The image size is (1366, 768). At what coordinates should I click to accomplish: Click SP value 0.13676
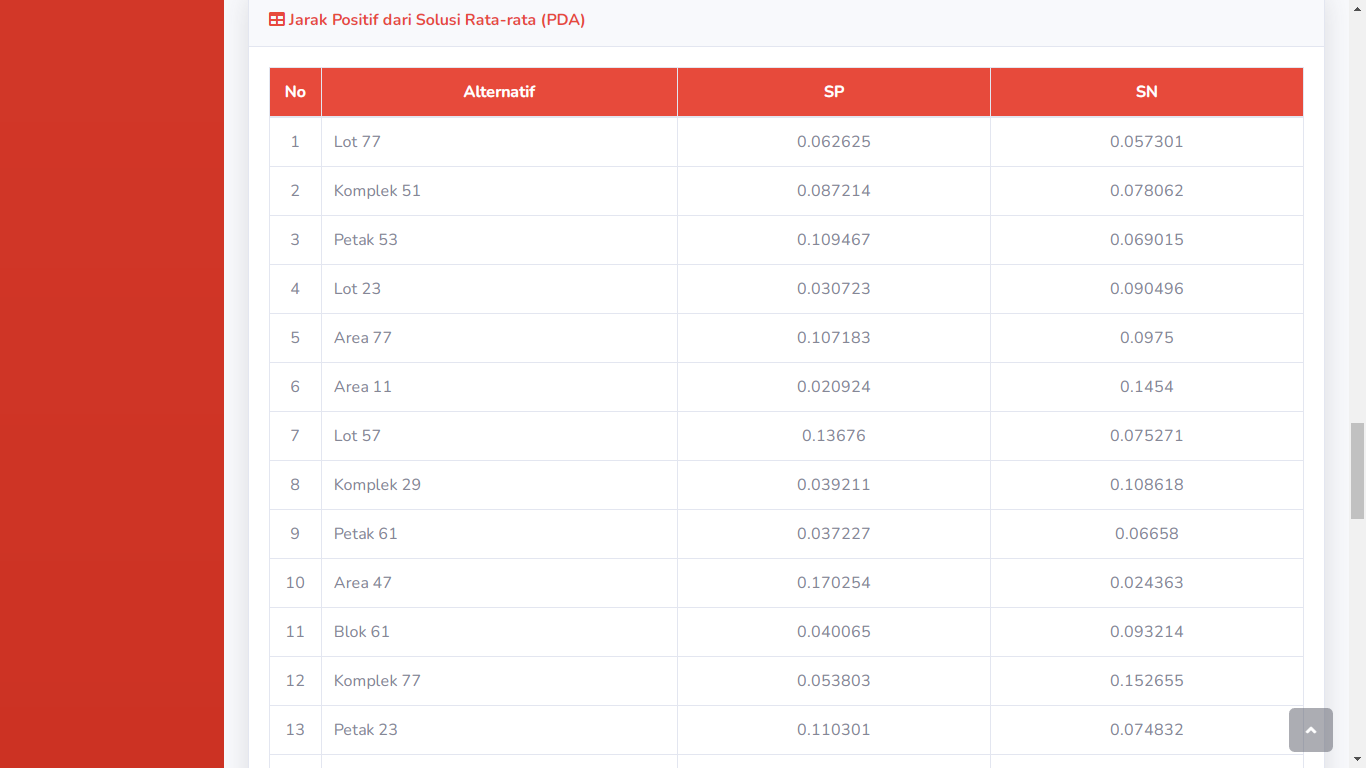pyautogui.click(x=834, y=436)
